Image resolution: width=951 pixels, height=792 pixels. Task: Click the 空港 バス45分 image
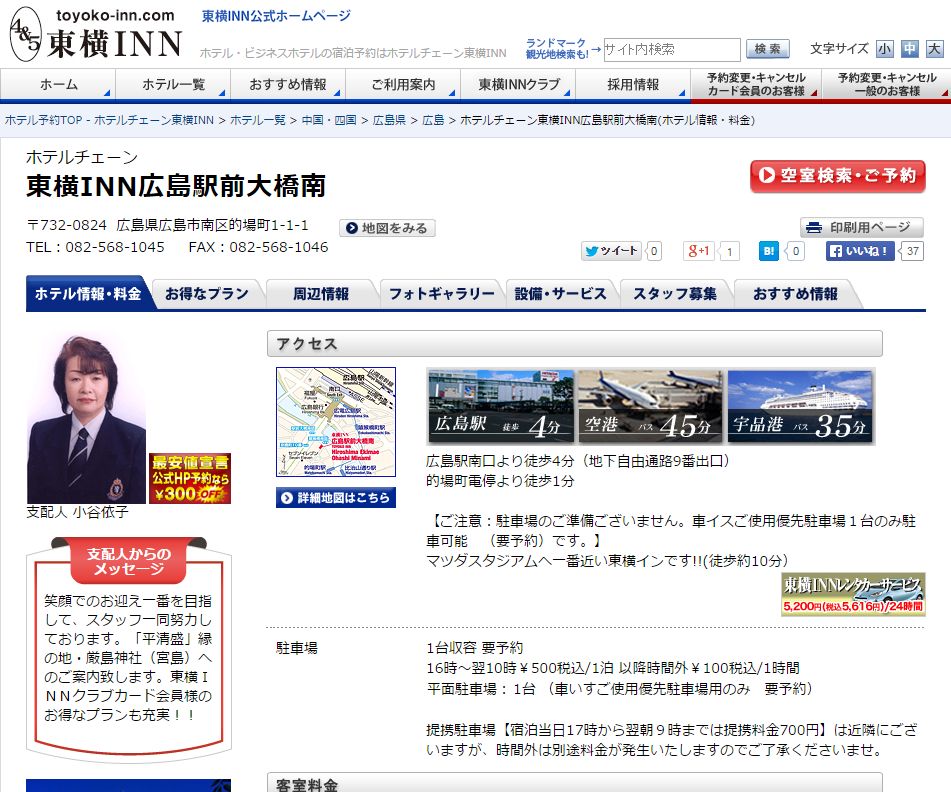pos(650,406)
